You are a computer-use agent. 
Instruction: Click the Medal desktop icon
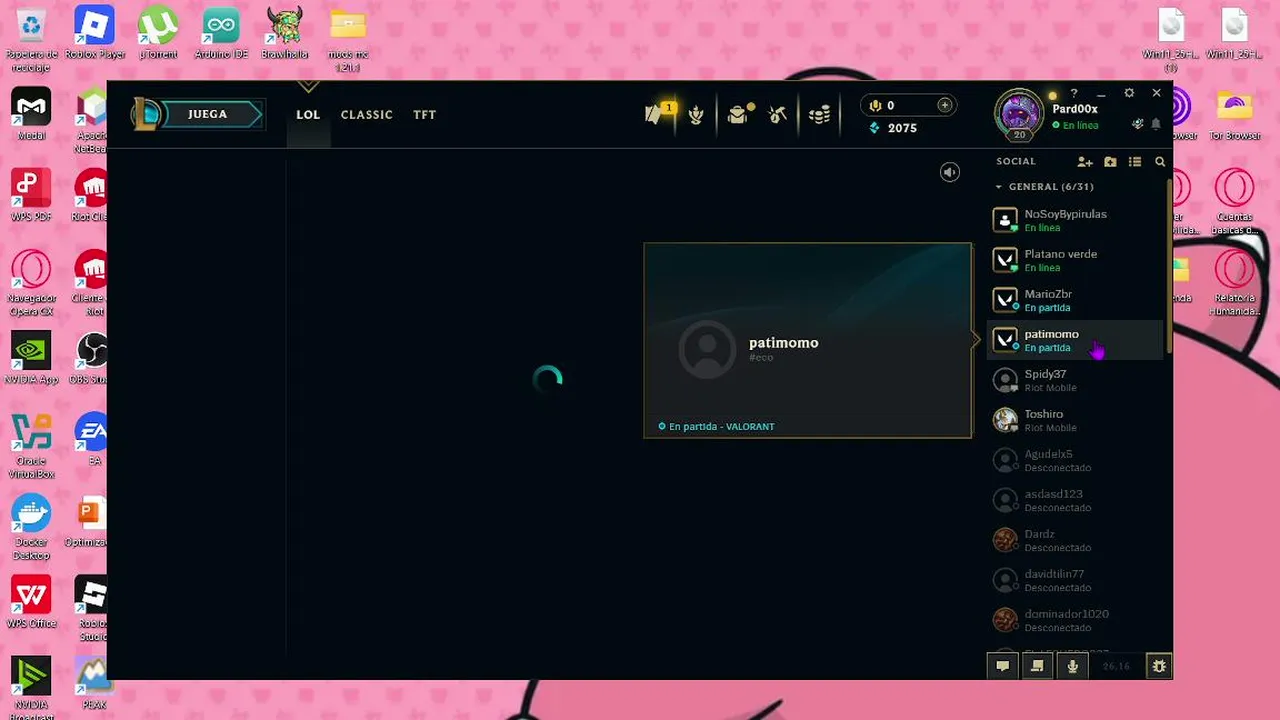[x=31, y=114]
